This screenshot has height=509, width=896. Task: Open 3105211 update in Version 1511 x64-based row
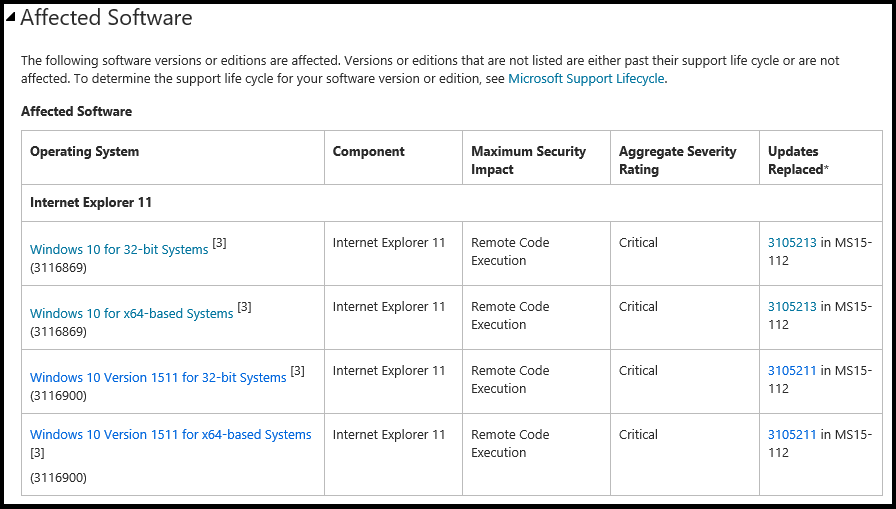tap(792, 434)
